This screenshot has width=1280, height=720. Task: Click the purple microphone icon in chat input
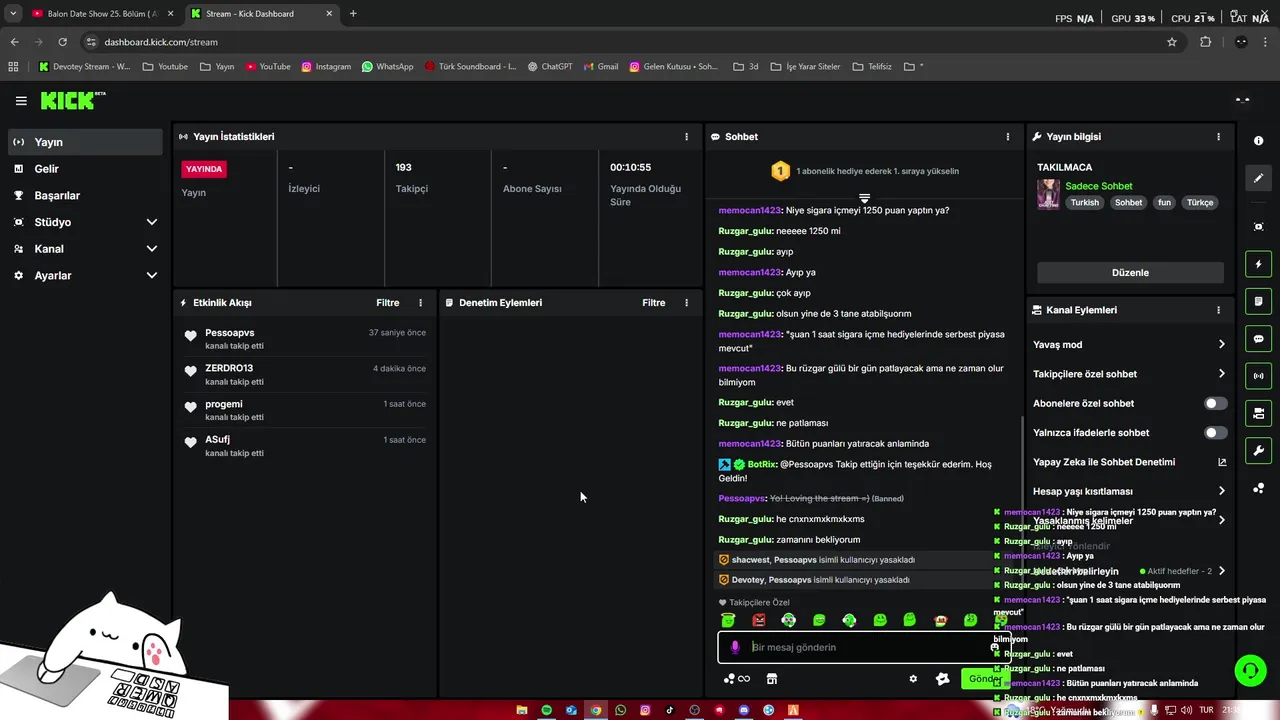click(735, 647)
